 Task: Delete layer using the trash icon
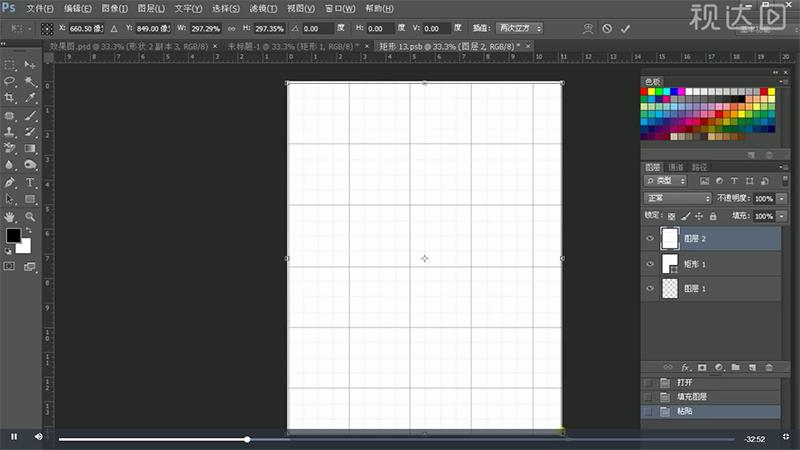point(768,367)
